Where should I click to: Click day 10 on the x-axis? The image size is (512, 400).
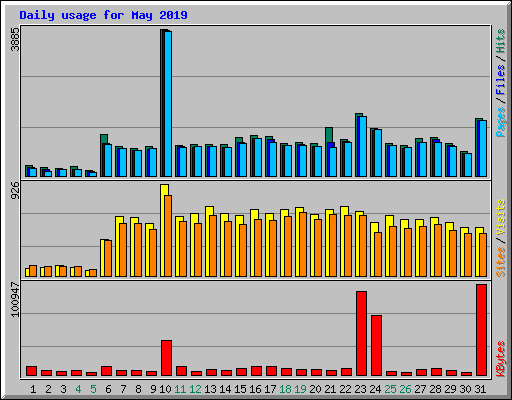[165, 389]
